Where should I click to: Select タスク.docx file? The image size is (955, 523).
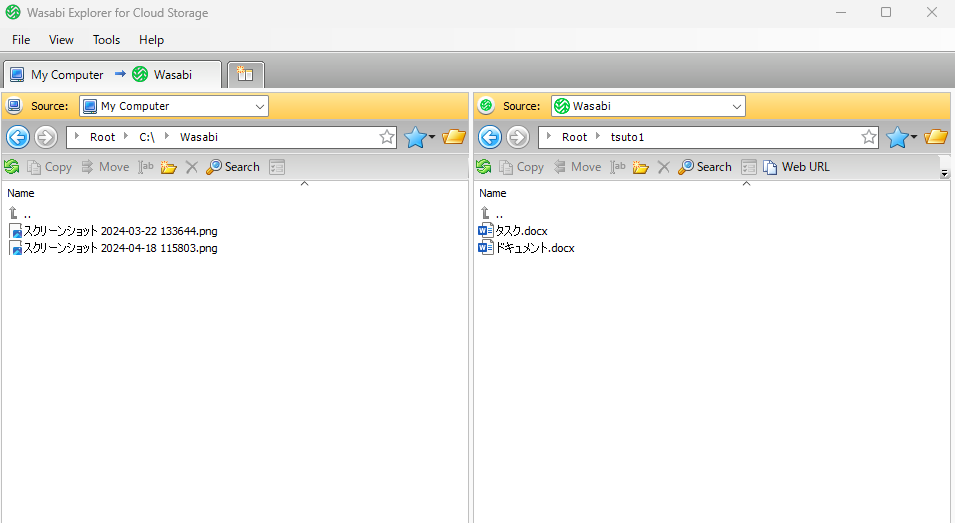pyautogui.click(x=513, y=231)
